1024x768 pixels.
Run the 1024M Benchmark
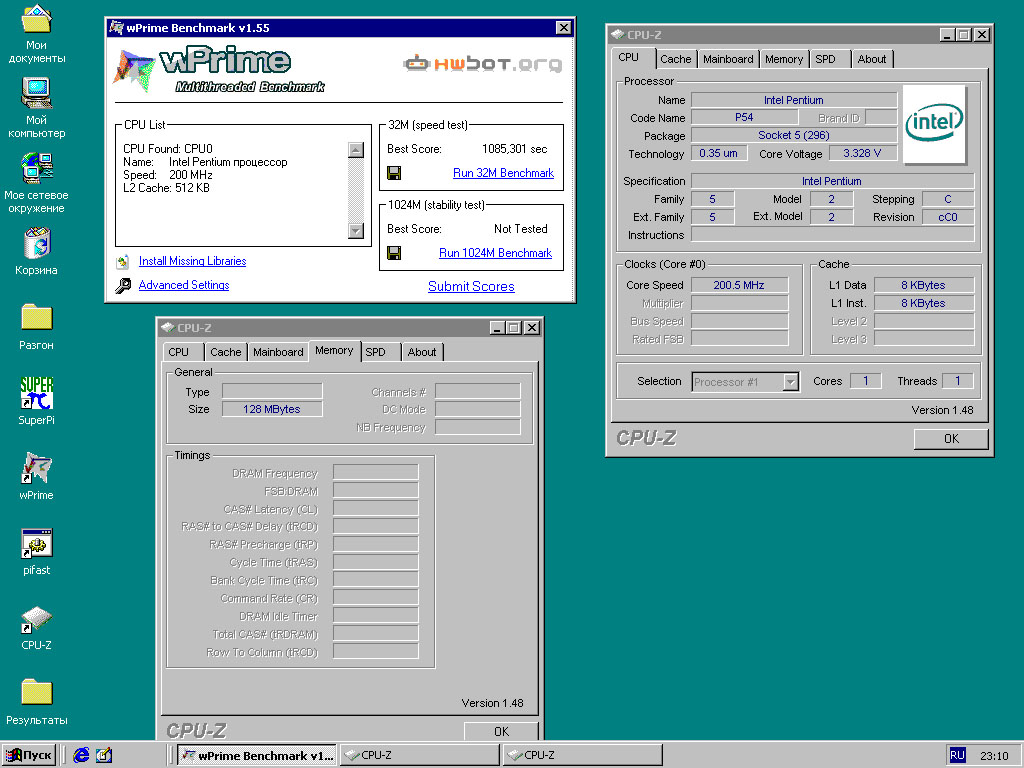pos(495,253)
